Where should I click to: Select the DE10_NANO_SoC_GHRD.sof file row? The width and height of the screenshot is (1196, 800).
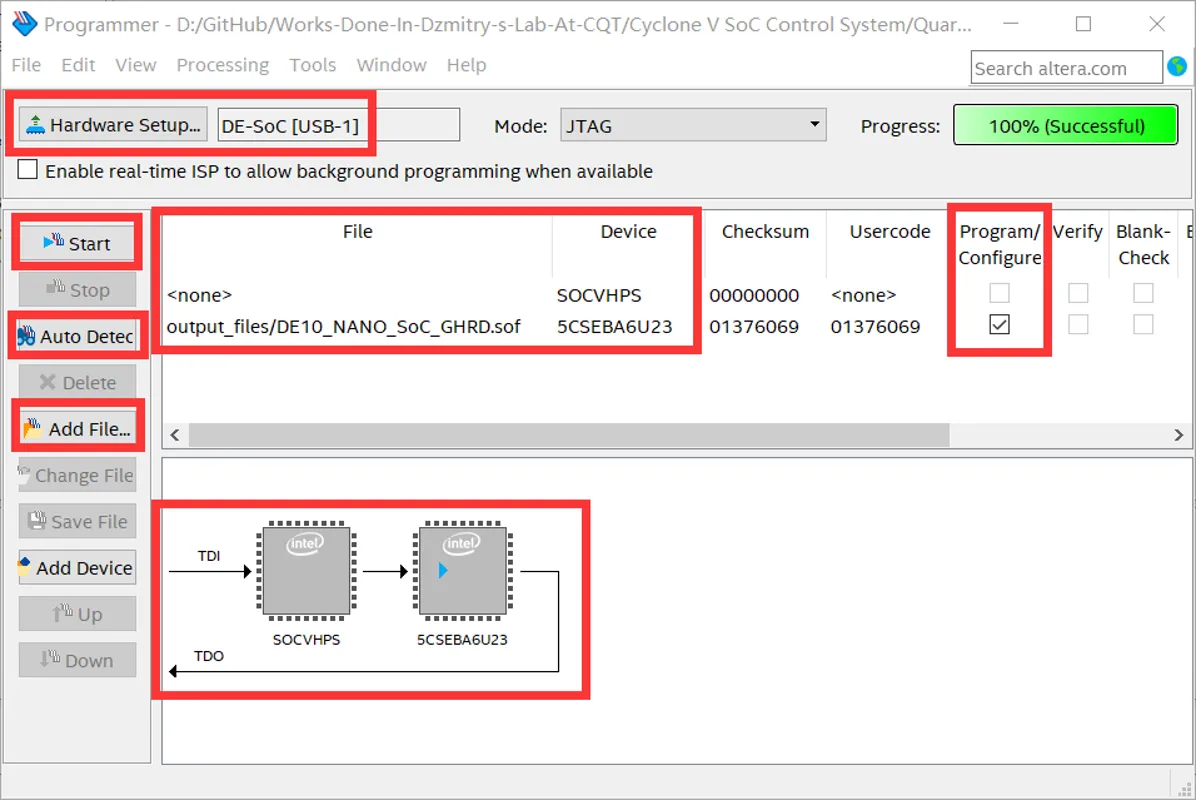coord(343,326)
